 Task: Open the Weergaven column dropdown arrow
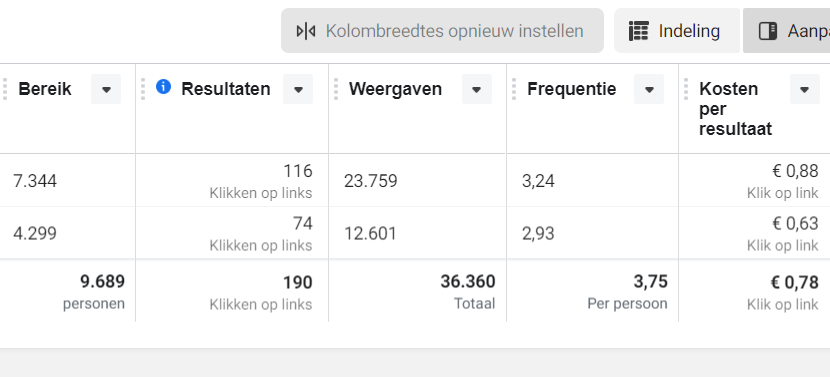[x=476, y=89]
